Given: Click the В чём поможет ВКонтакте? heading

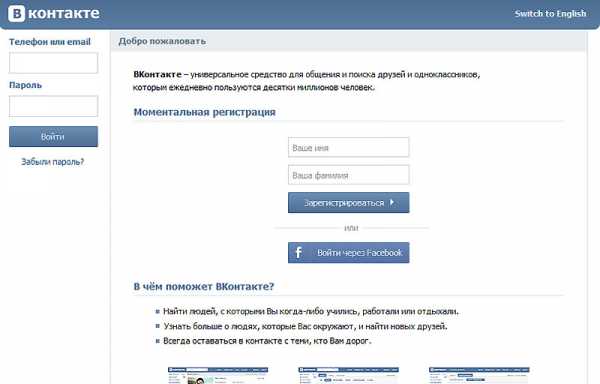Looking at the screenshot, I should tap(204, 286).
